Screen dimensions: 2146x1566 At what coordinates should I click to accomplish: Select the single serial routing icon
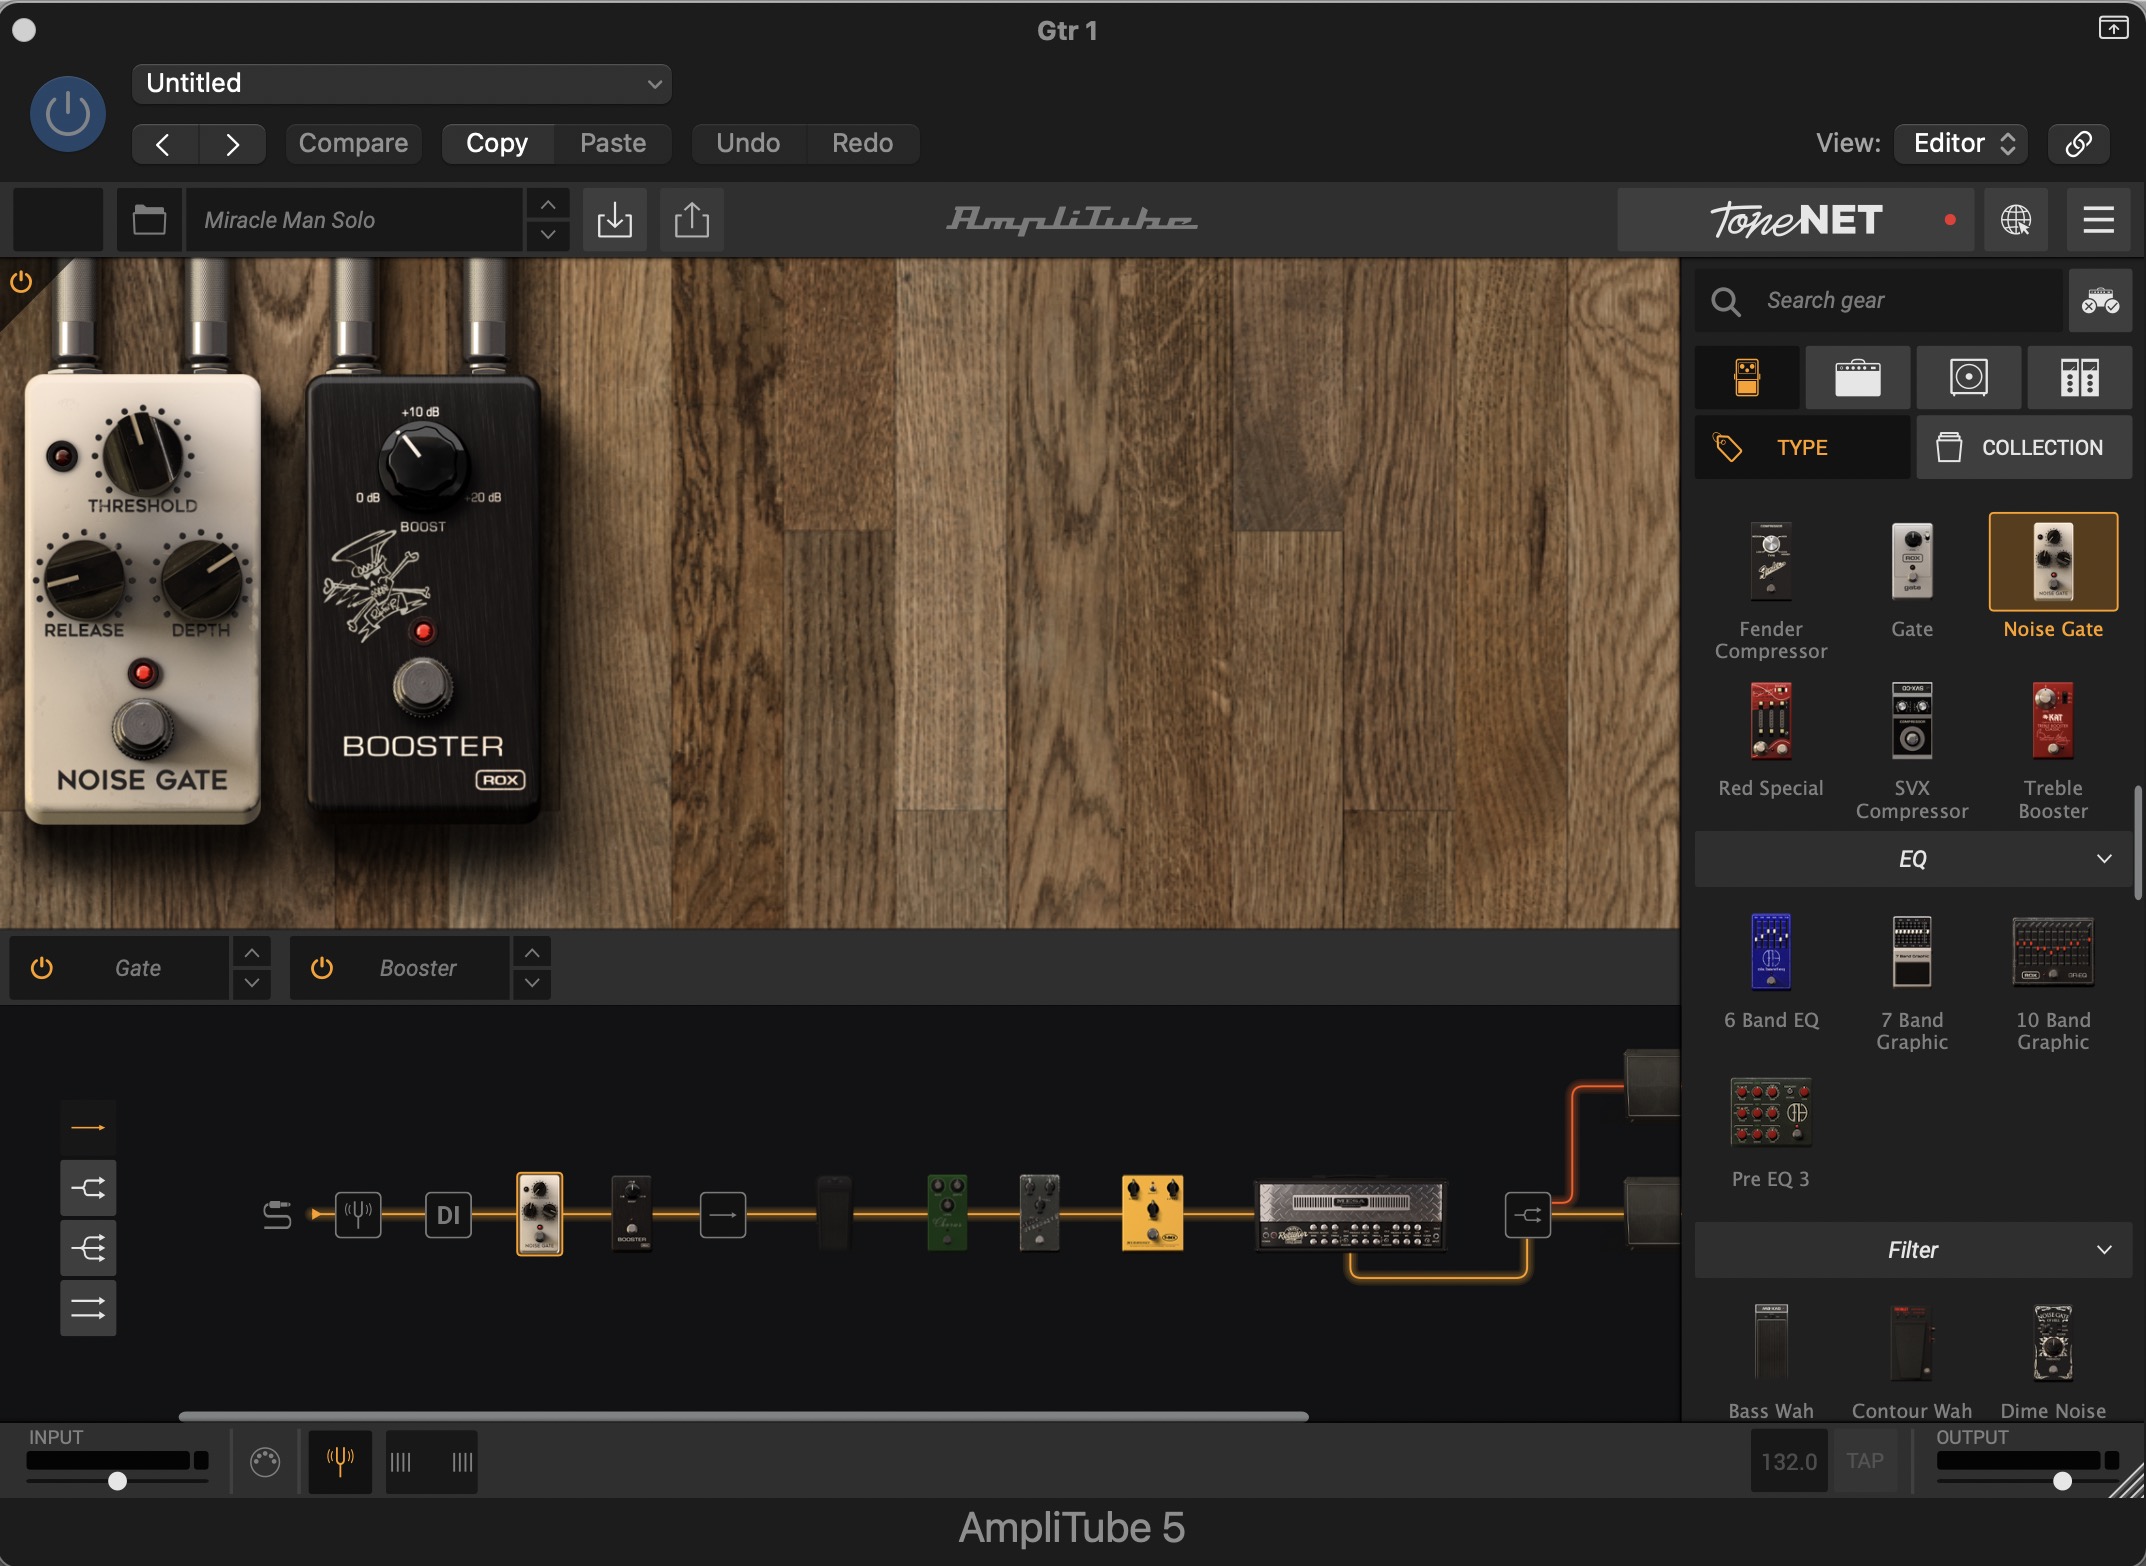[88, 1128]
